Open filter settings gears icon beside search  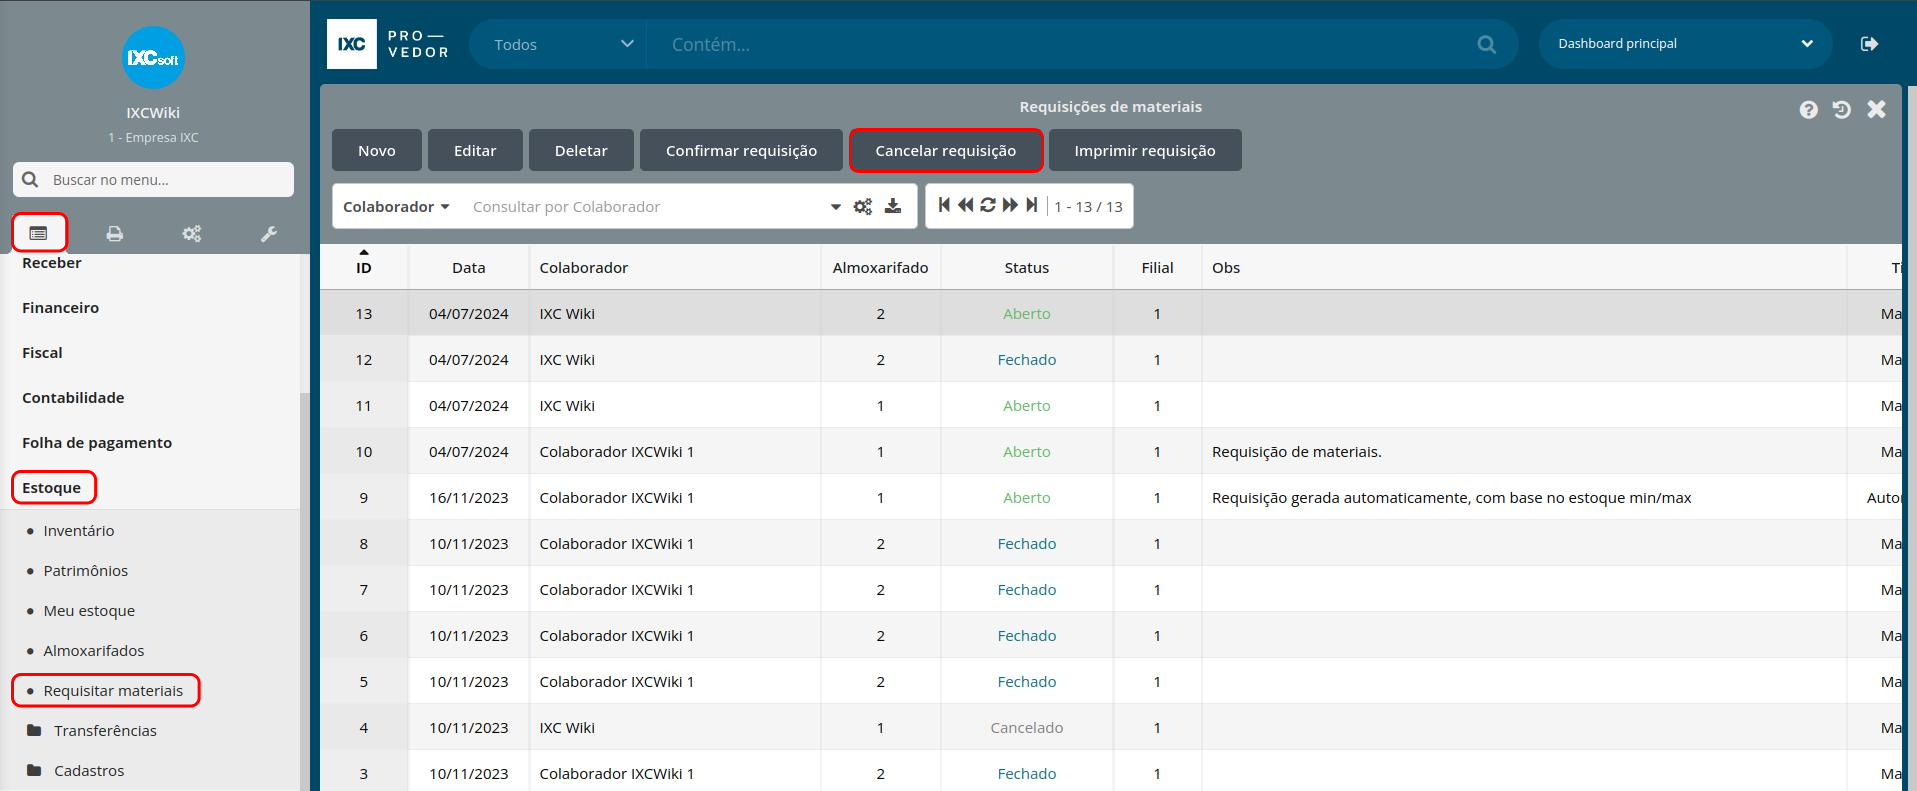click(863, 207)
